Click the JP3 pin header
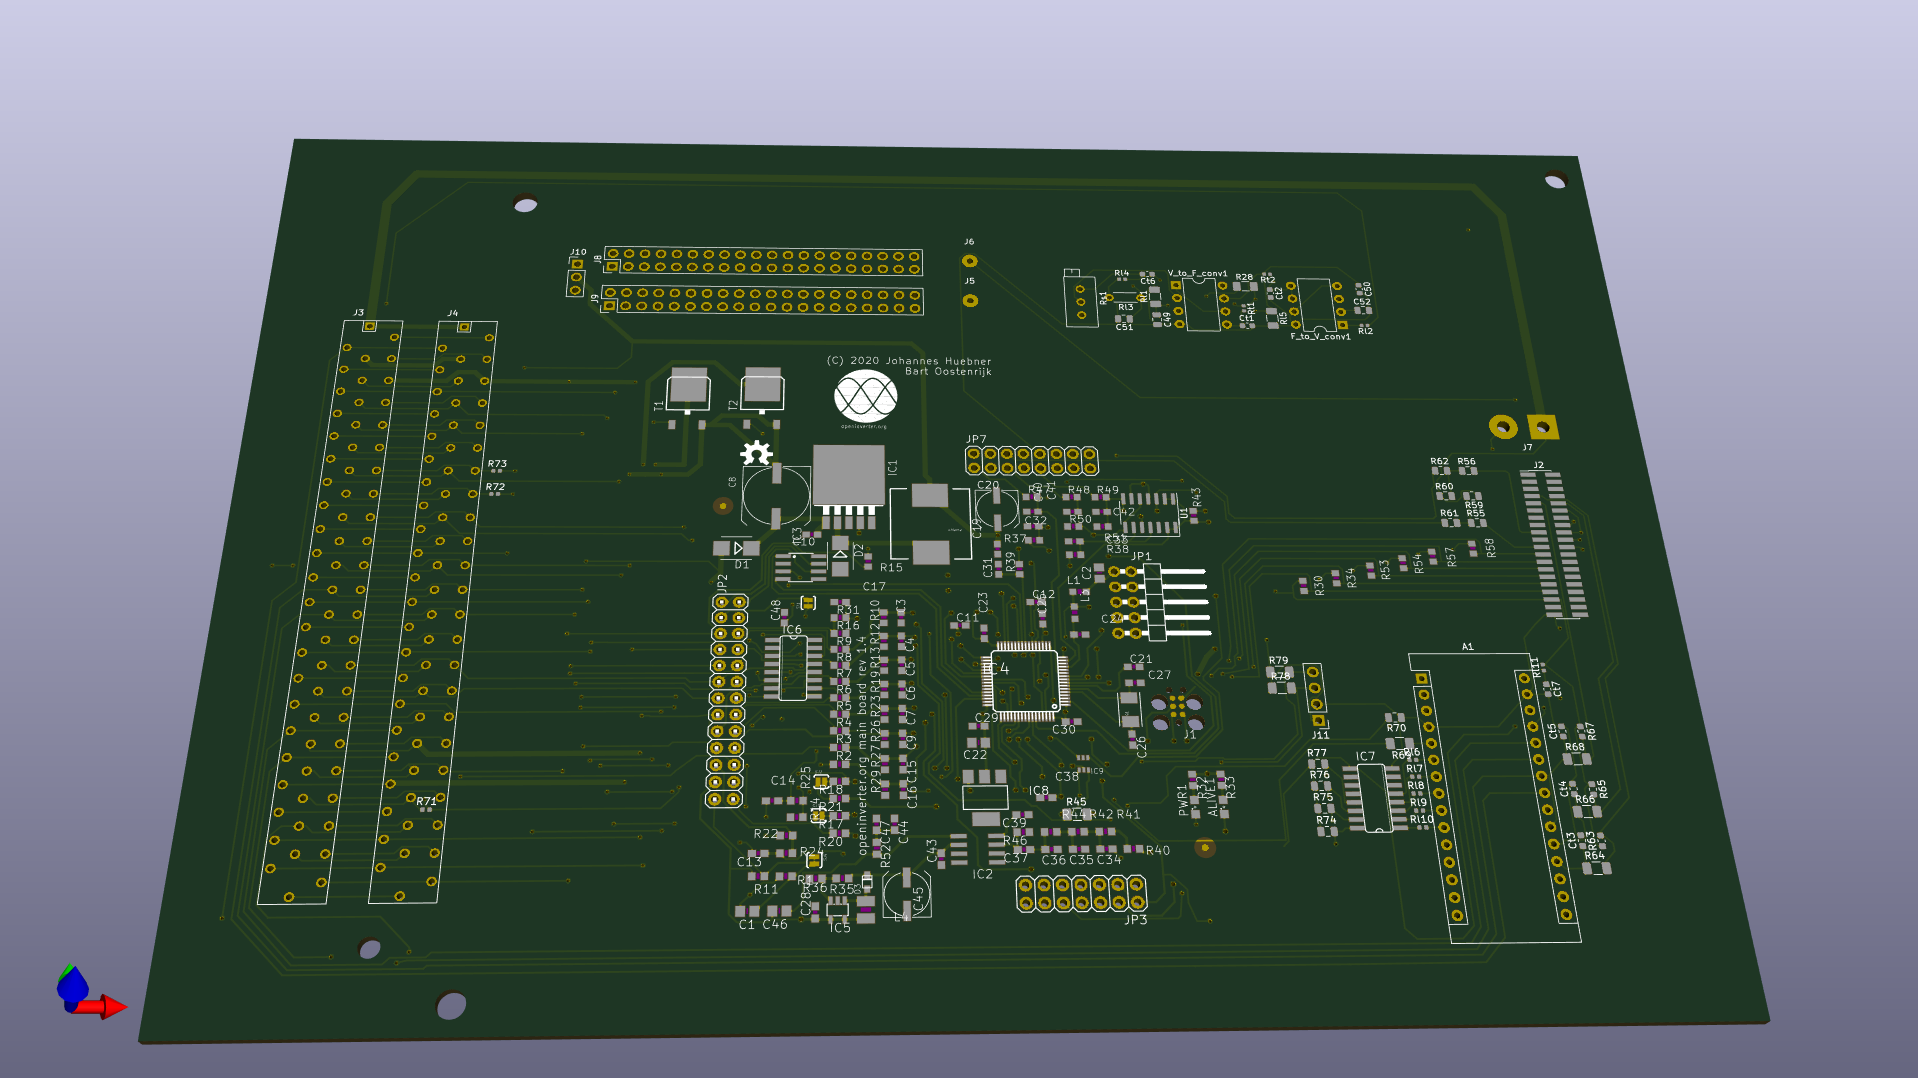 1081,893
